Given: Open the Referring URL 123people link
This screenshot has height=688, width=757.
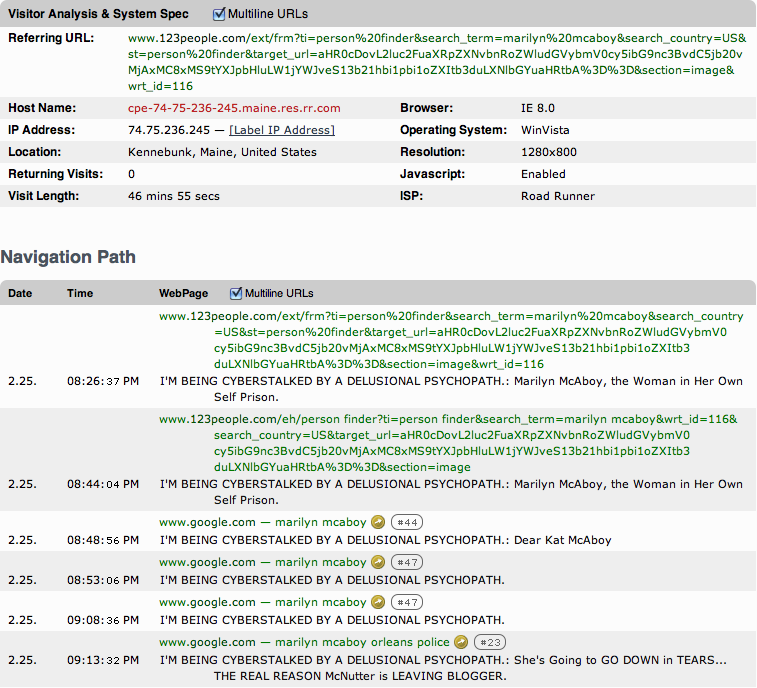Looking at the screenshot, I should (437, 62).
